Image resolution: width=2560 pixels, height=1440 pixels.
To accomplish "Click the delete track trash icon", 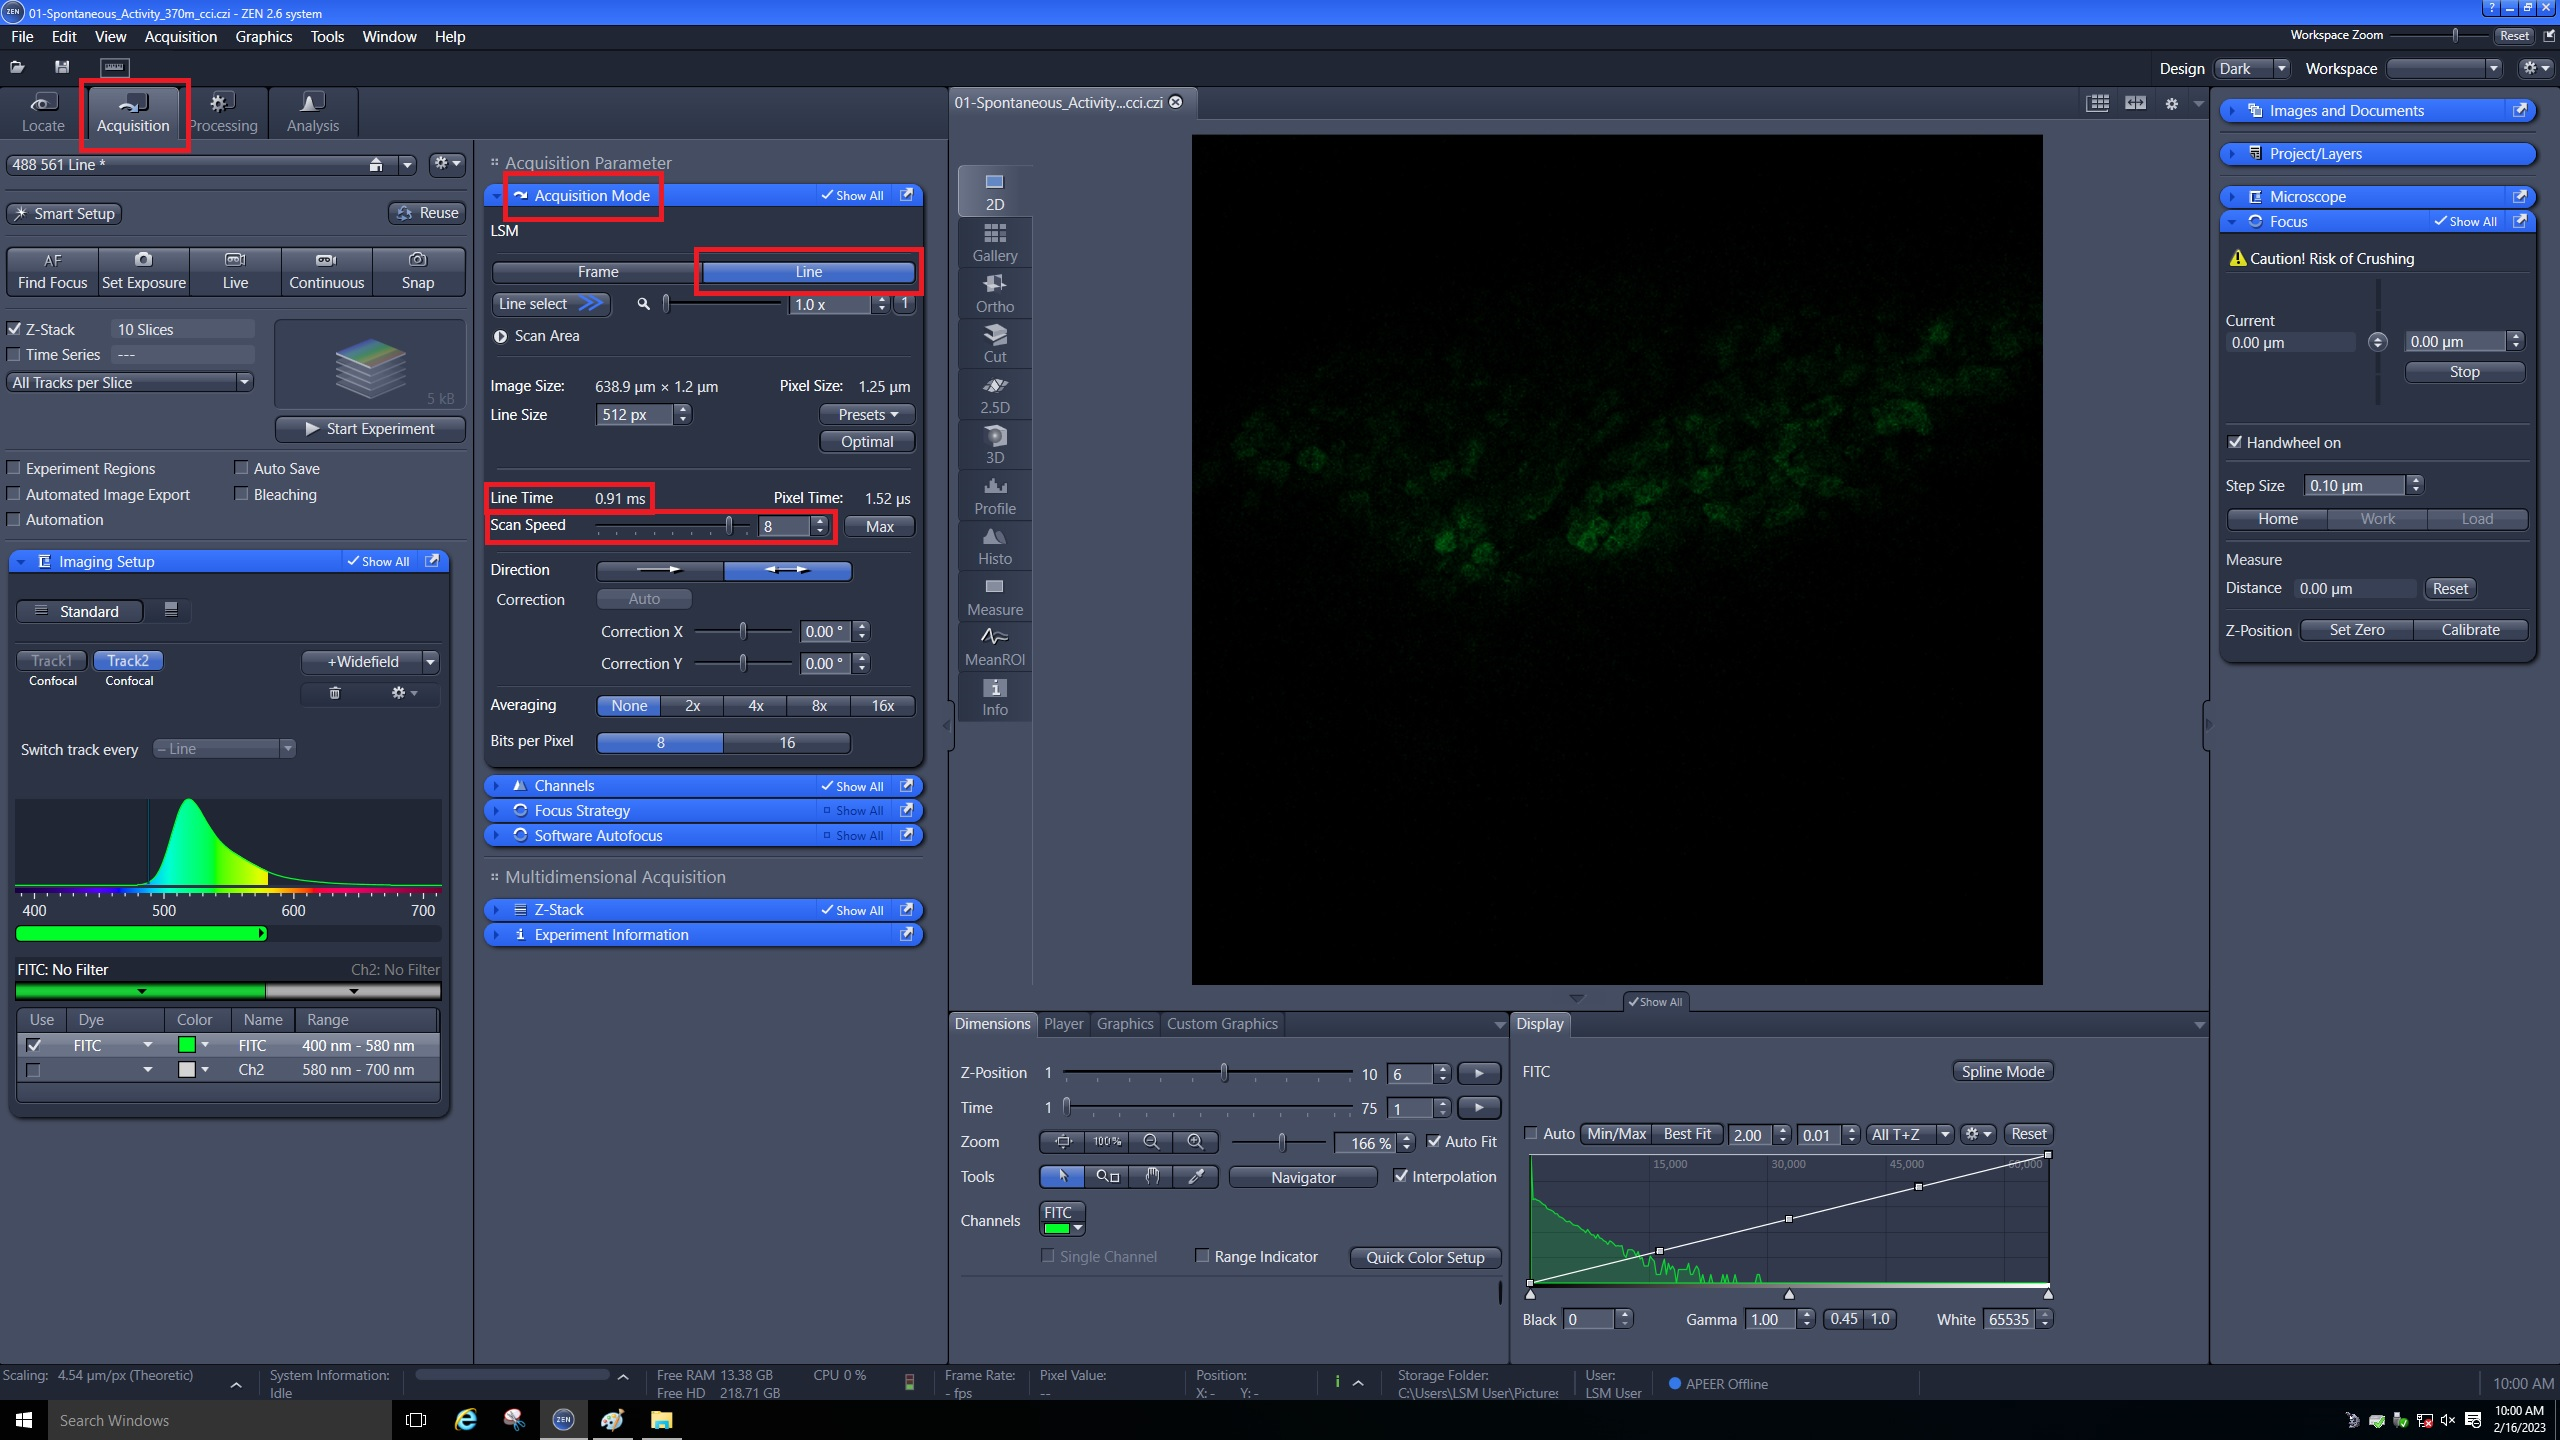I will click(x=334, y=693).
